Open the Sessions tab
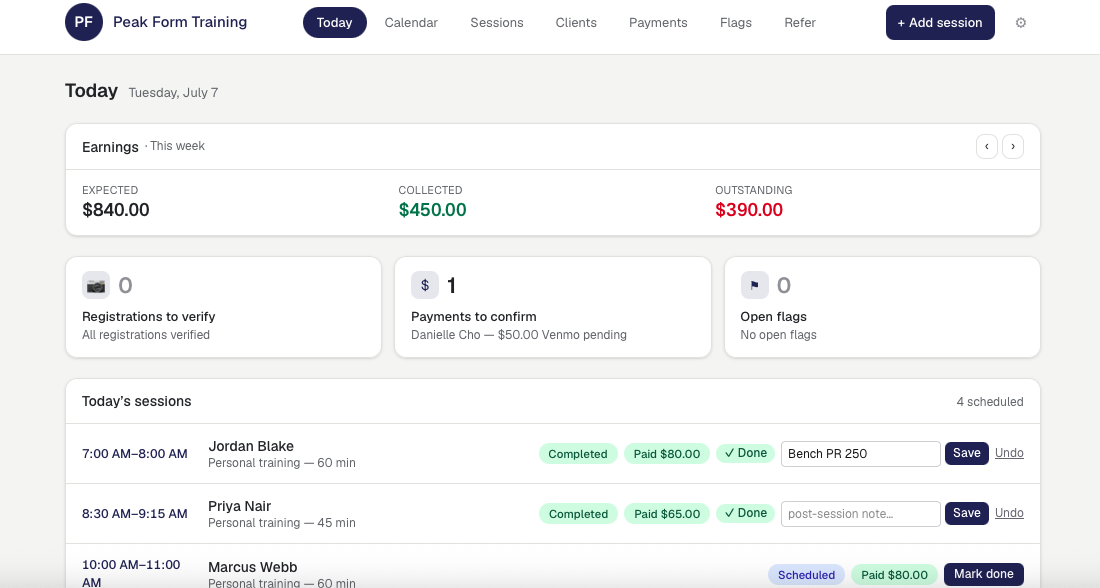This screenshot has height=588, width=1100. click(497, 22)
